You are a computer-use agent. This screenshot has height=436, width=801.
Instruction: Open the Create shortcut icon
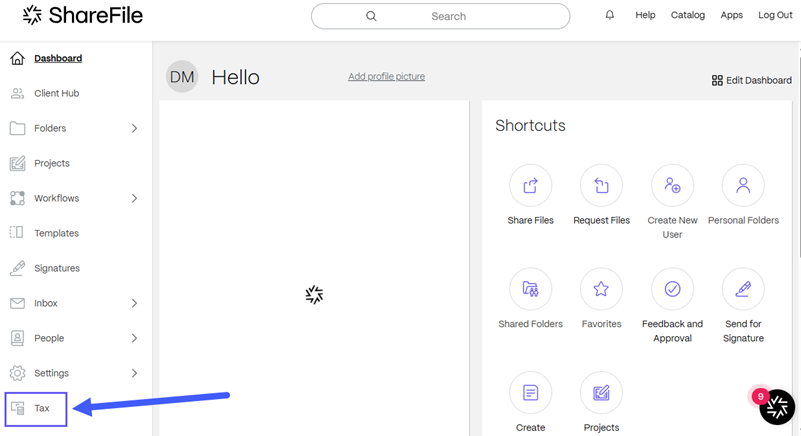(x=530, y=393)
